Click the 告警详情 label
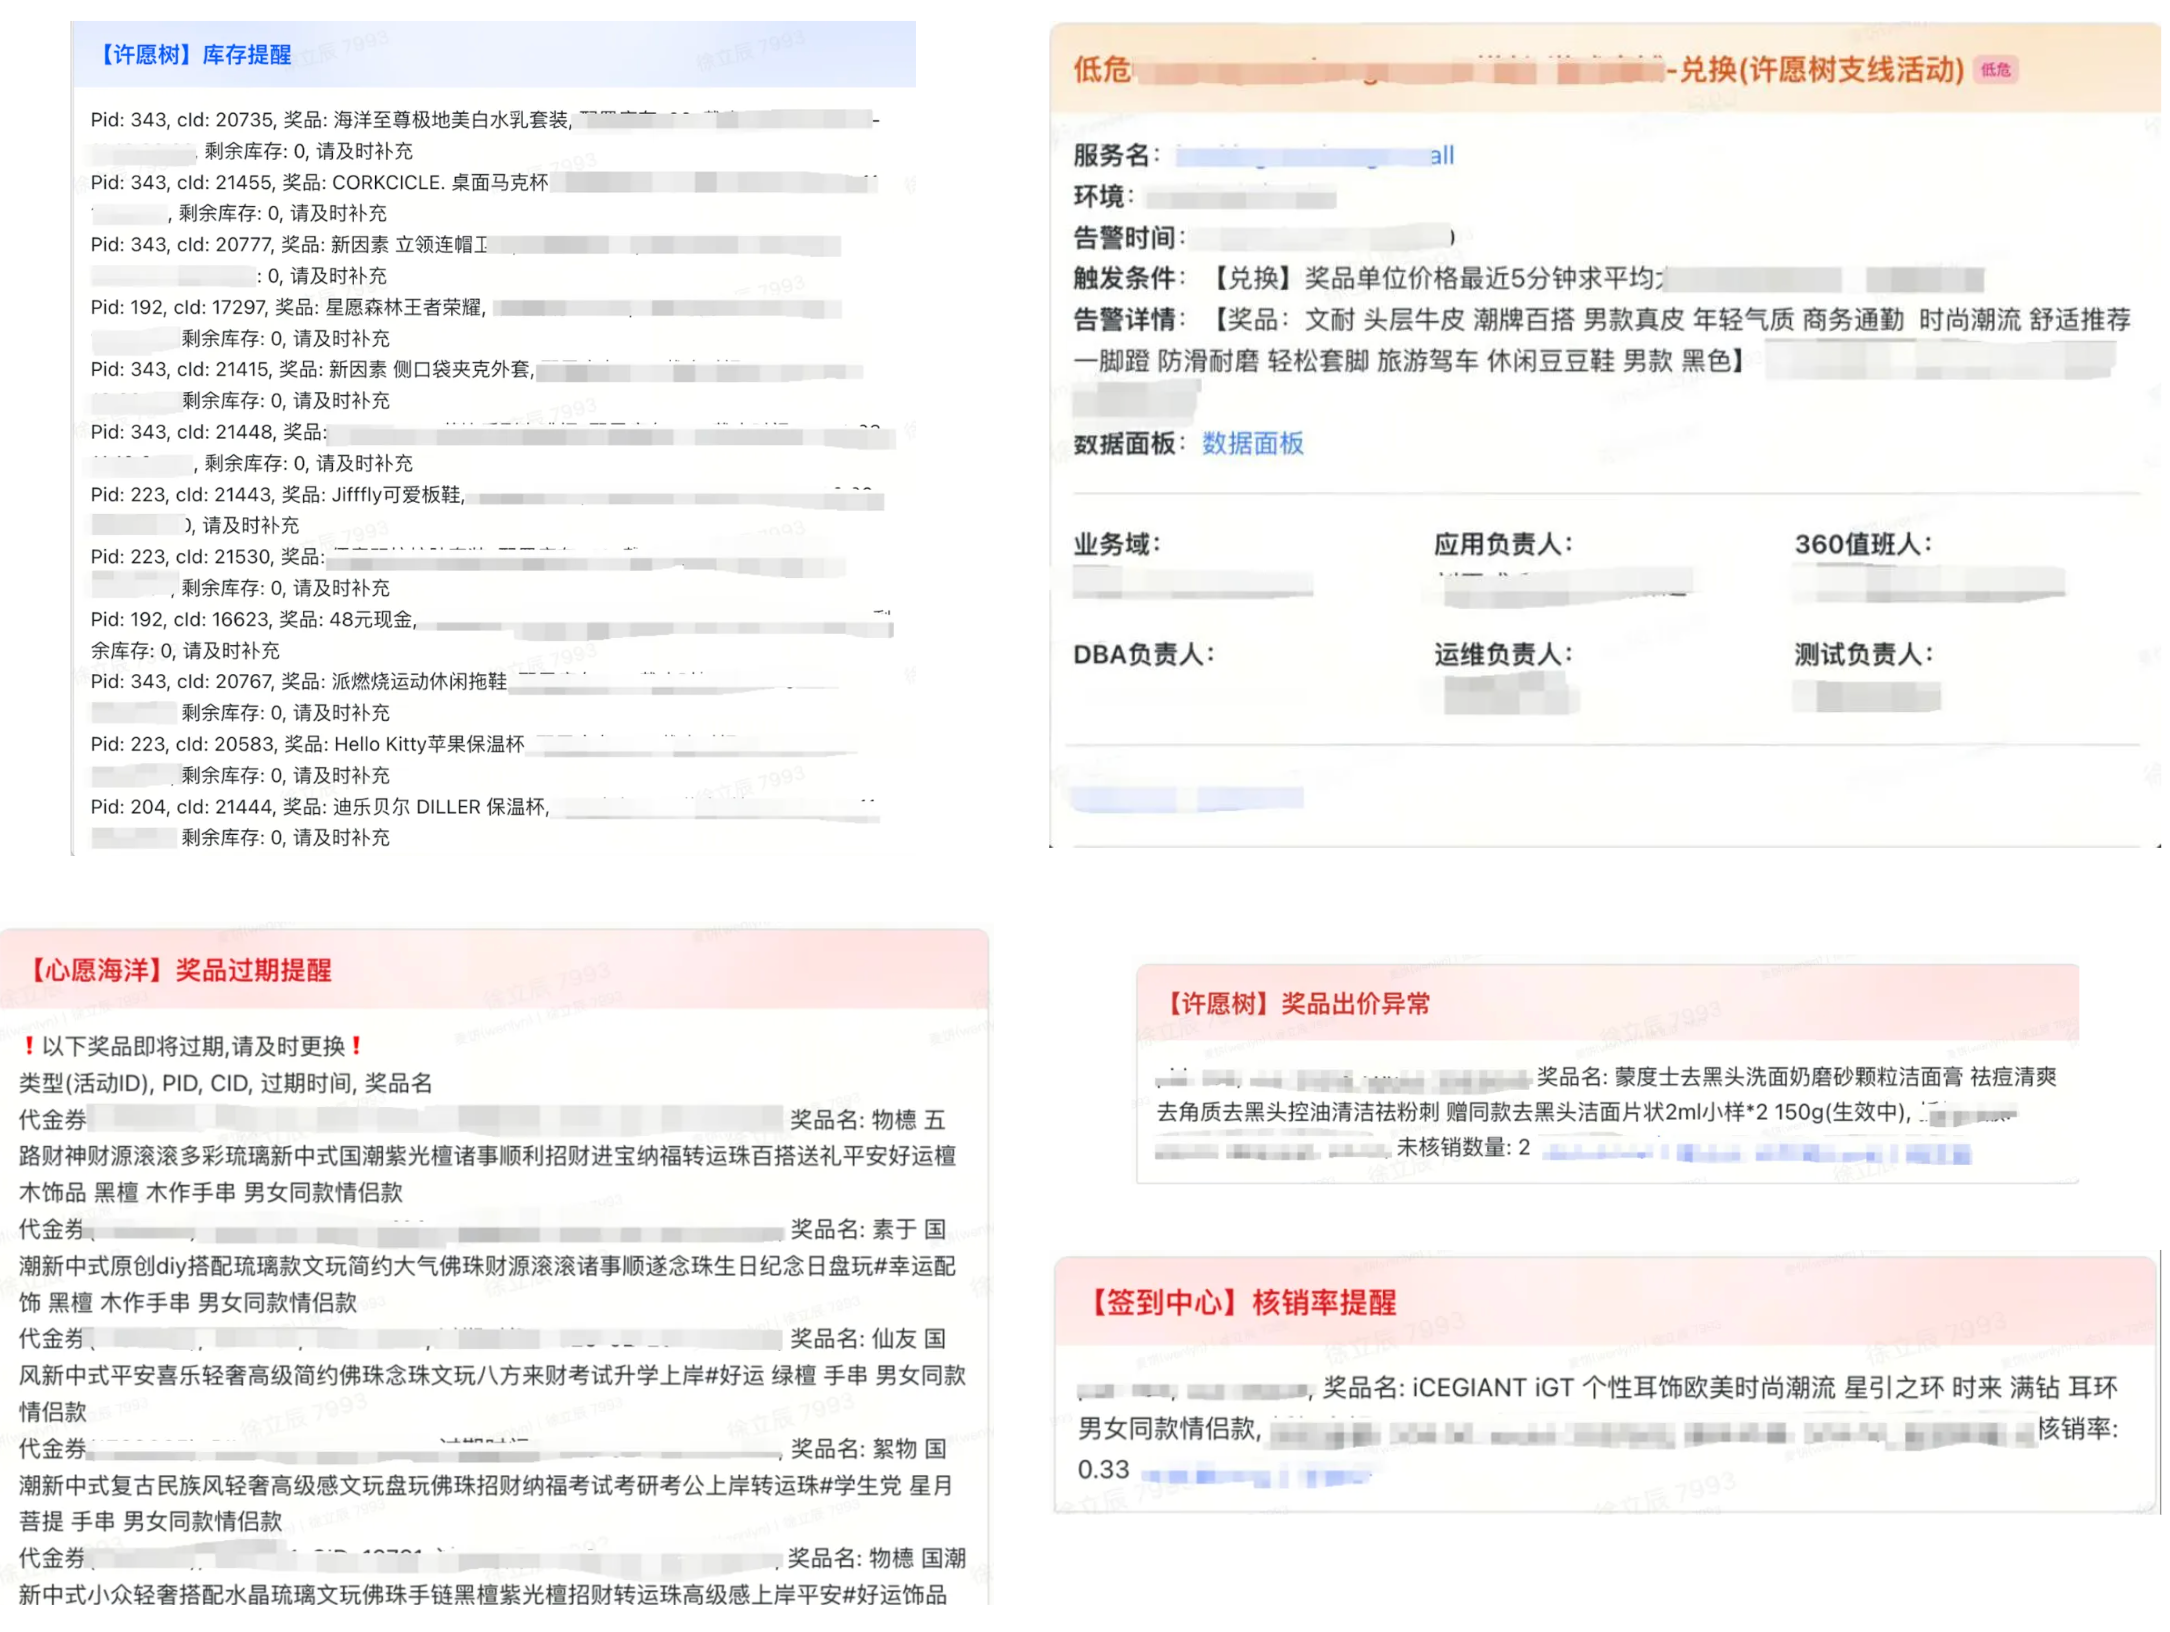 (1129, 319)
